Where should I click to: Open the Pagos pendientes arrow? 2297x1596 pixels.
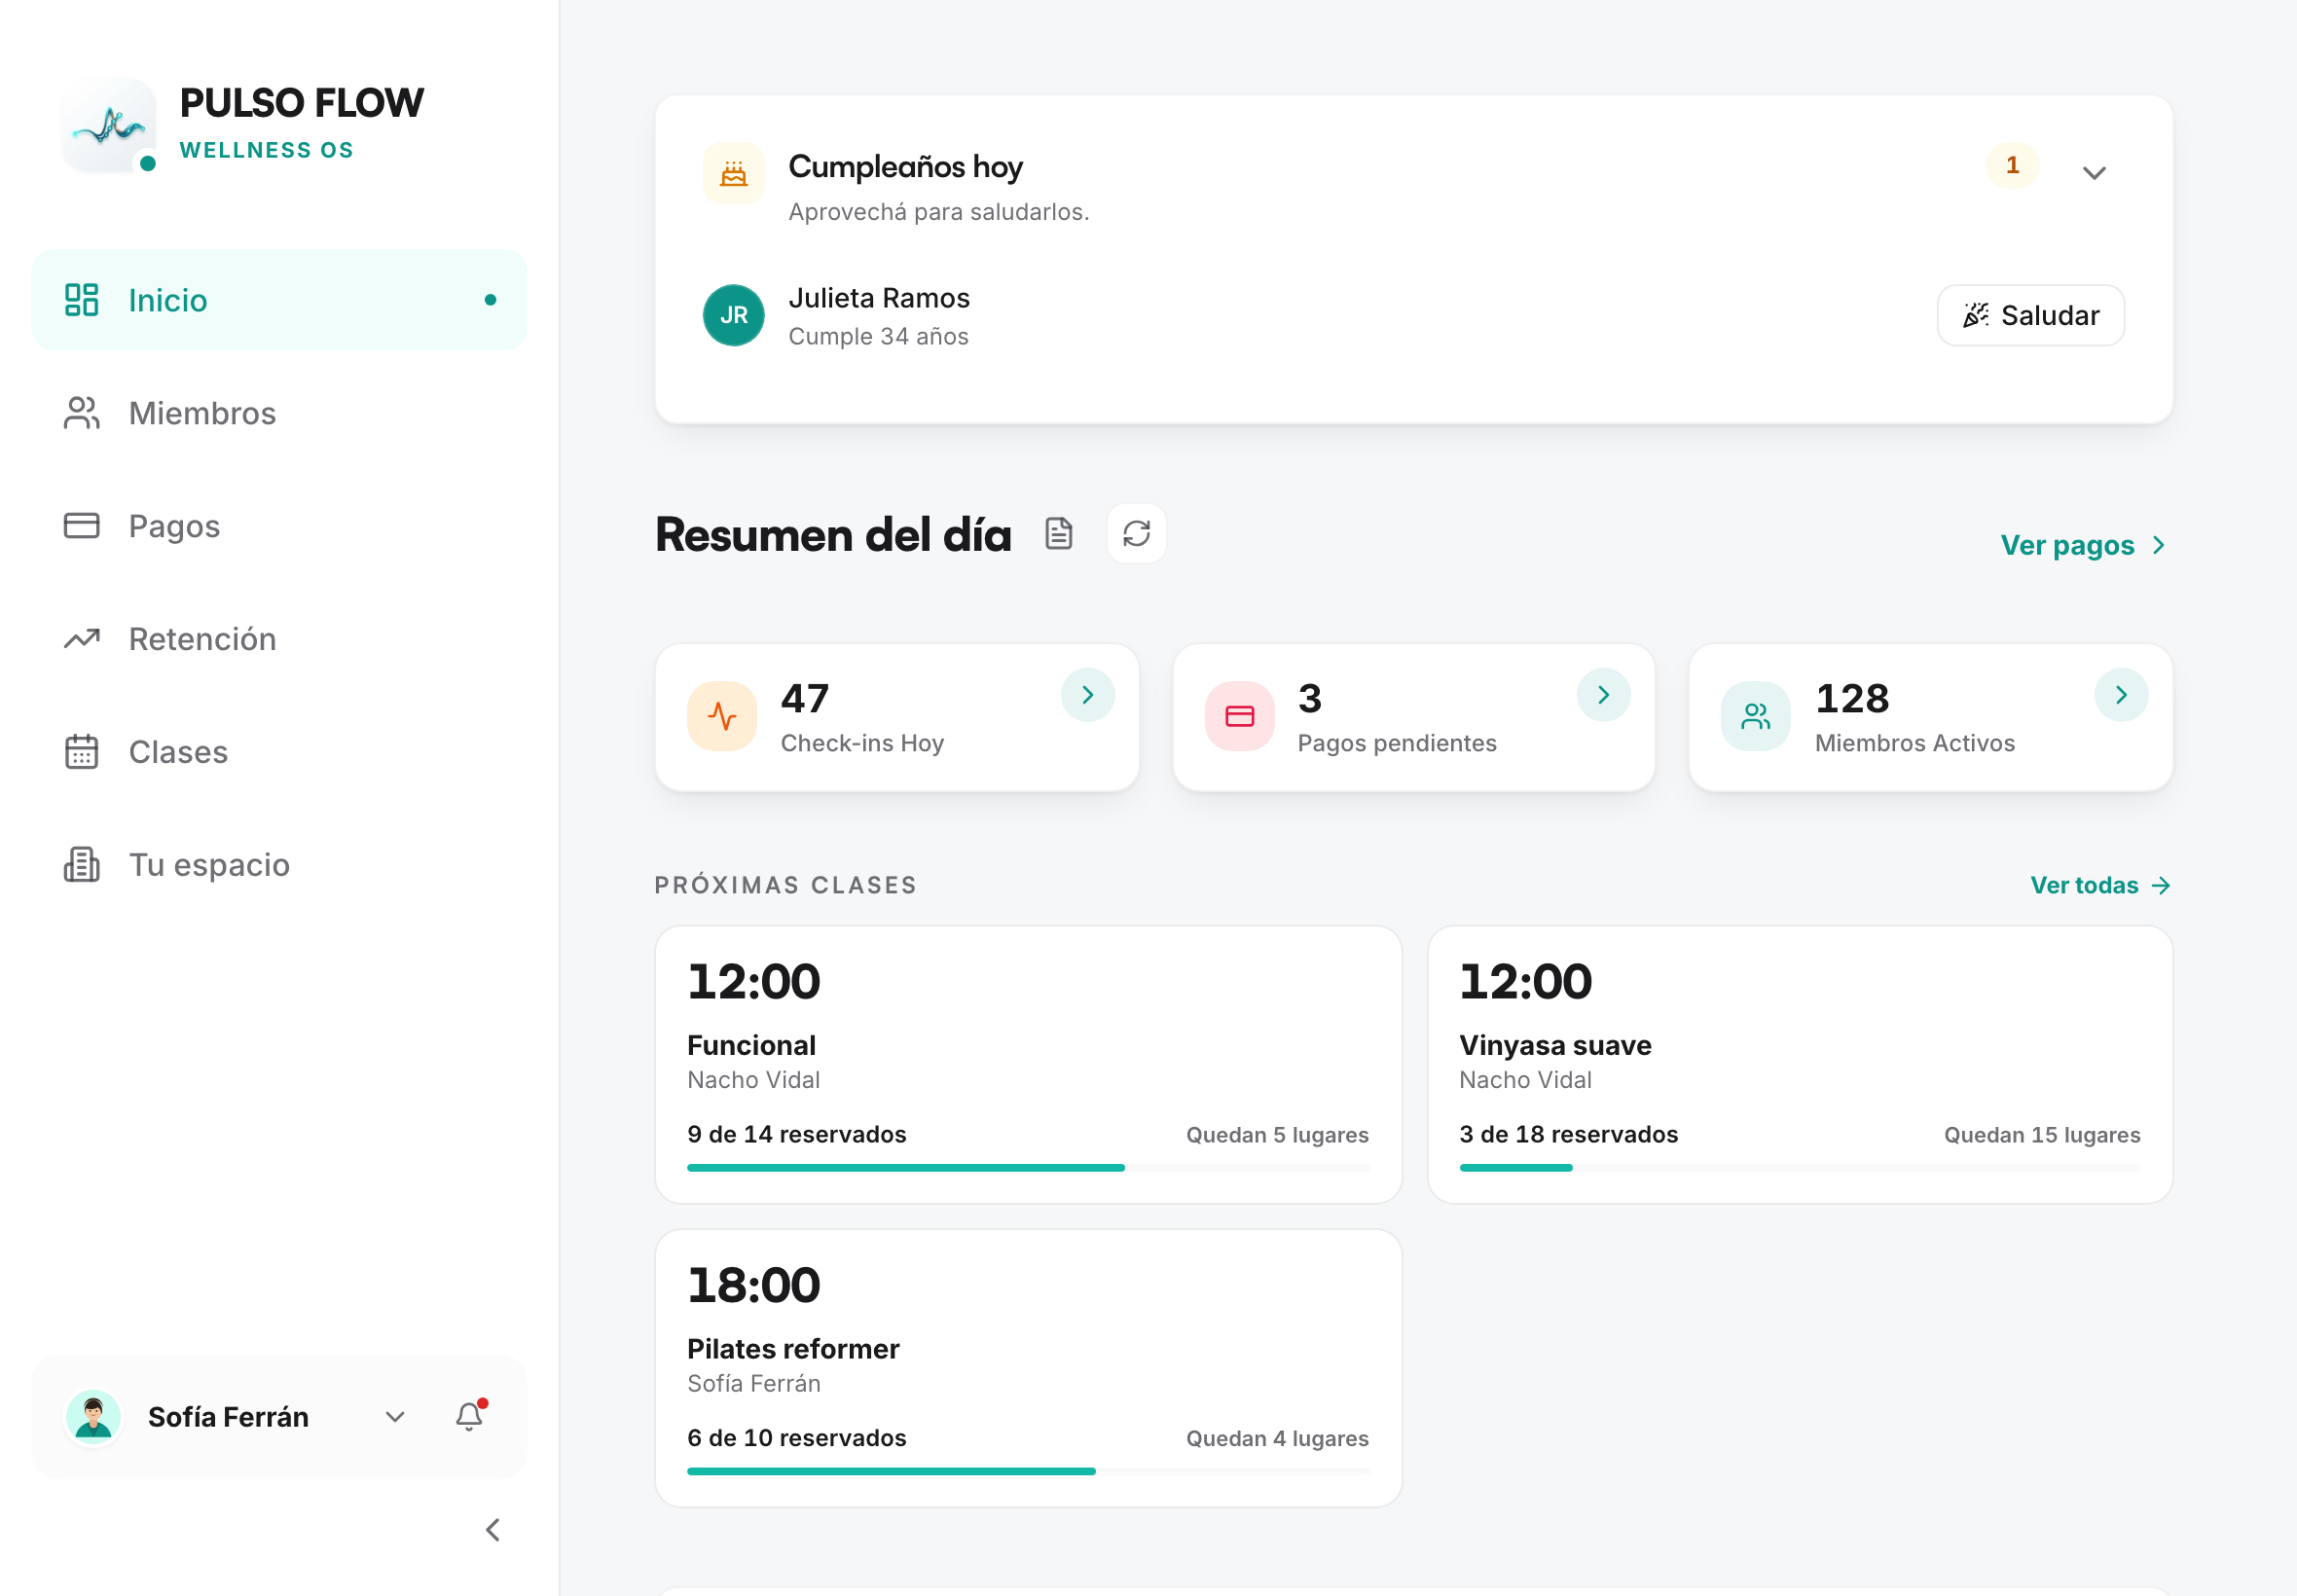tap(1604, 695)
